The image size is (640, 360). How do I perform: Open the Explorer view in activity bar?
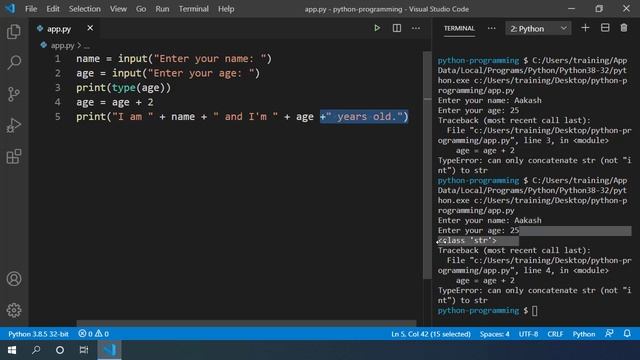pyautogui.click(x=14, y=31)
